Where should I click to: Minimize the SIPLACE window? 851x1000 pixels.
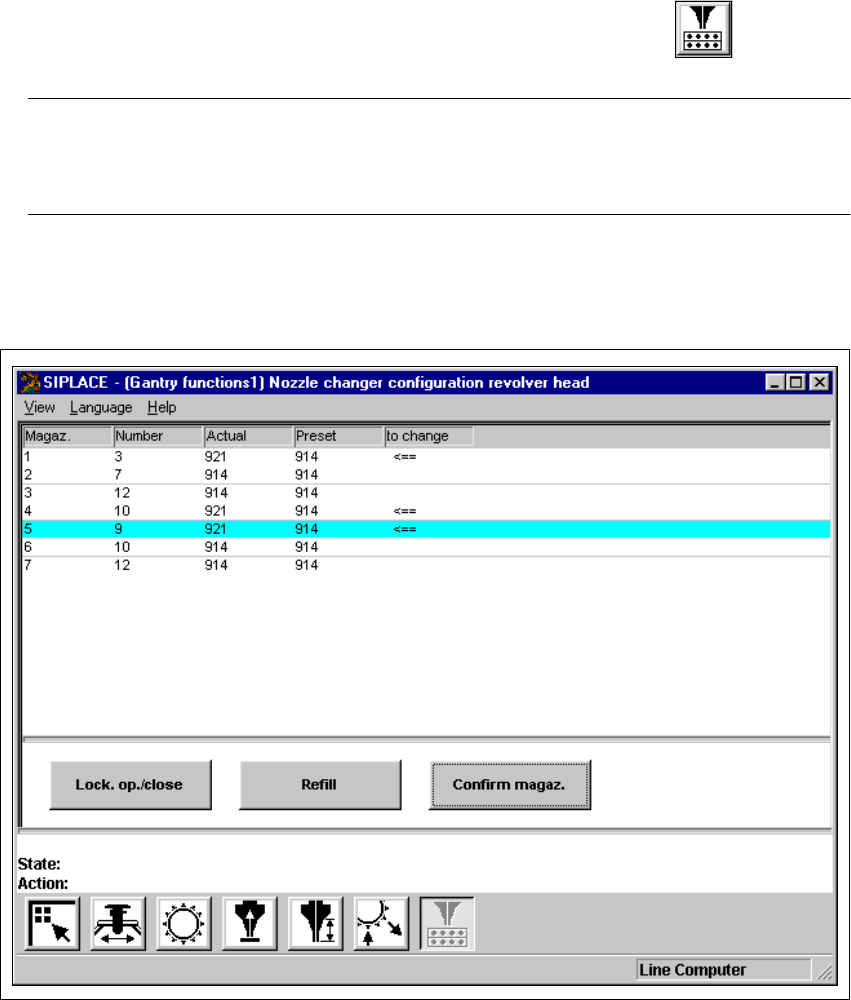point(775,382)
